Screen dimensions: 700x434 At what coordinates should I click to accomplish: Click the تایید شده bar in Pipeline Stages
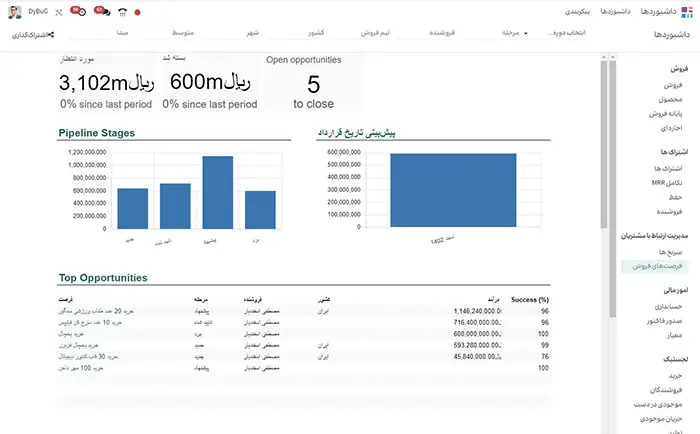click(175, 206)
